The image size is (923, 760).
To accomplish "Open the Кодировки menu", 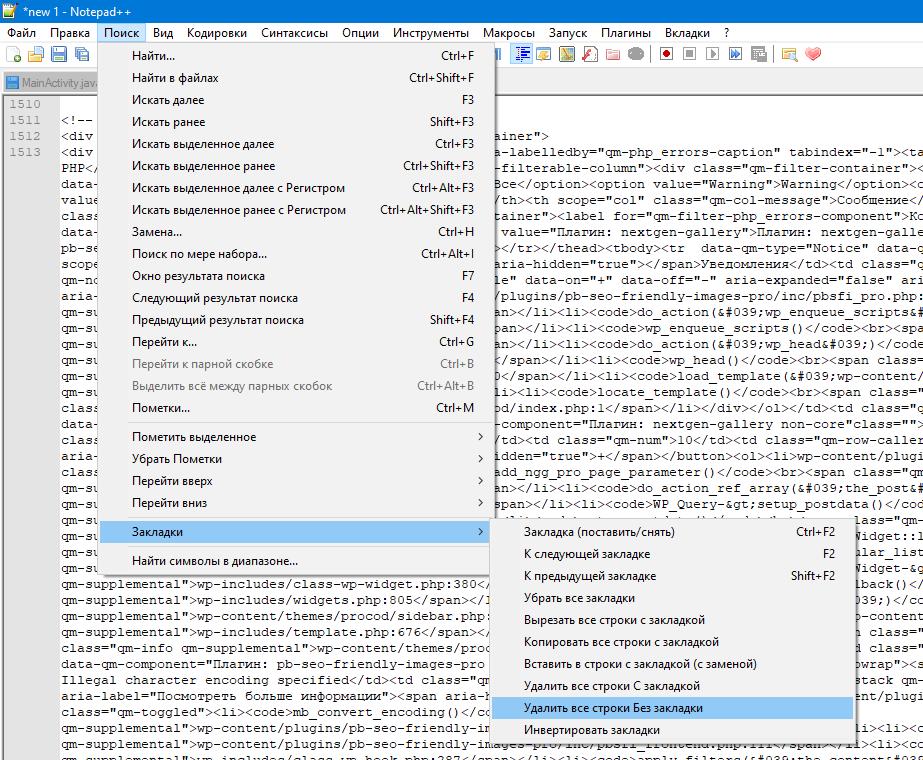I will click(217, 33).
